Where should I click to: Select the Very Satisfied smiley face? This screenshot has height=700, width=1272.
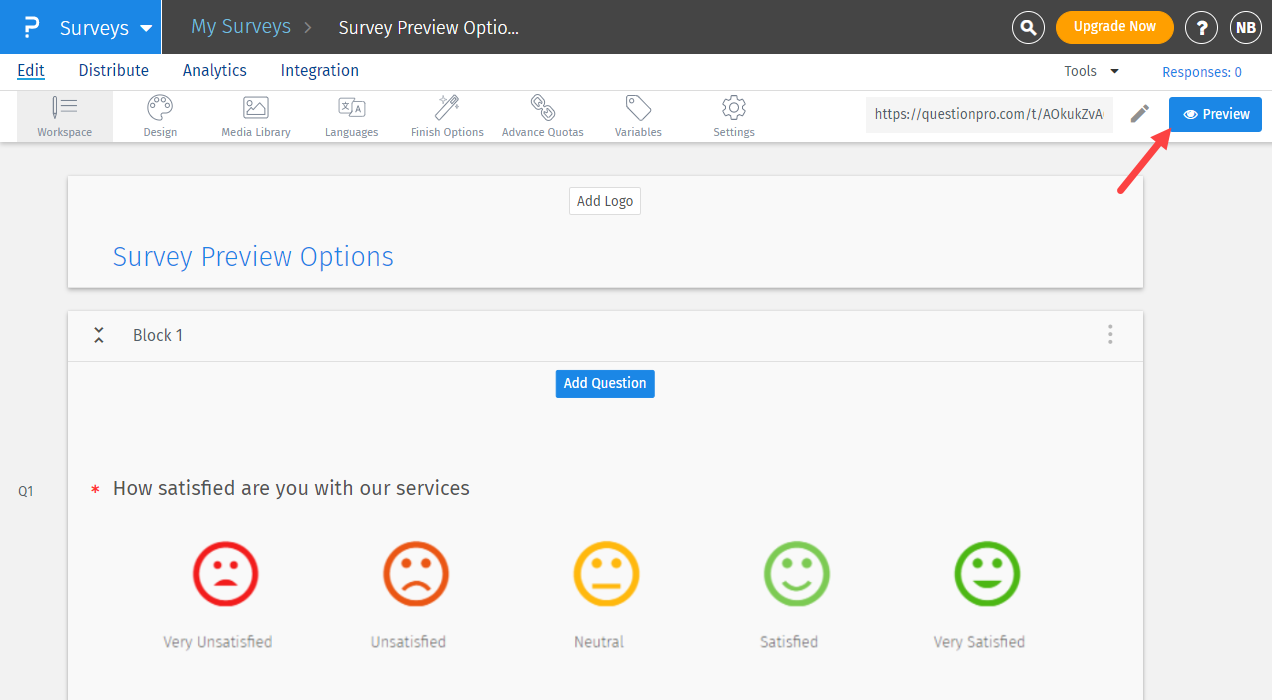(x=987, y=574)
